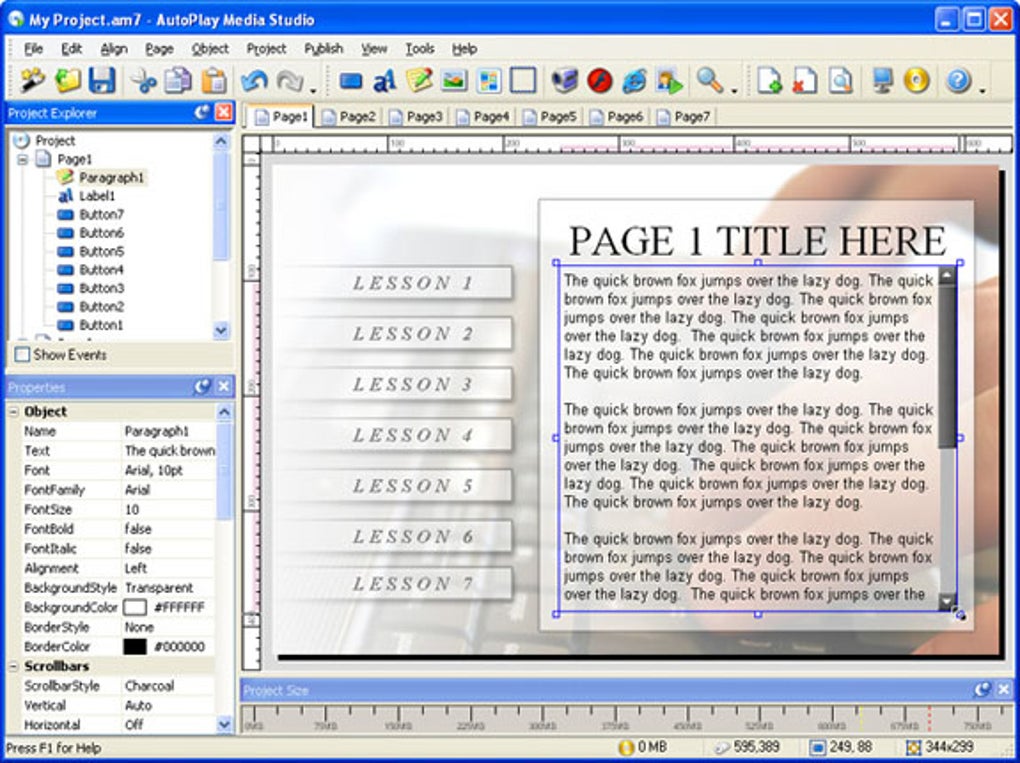This screenshot has height=763, width=1020.
Task: Click the Help question mark toolbar icon
Action: click(957, 81)
